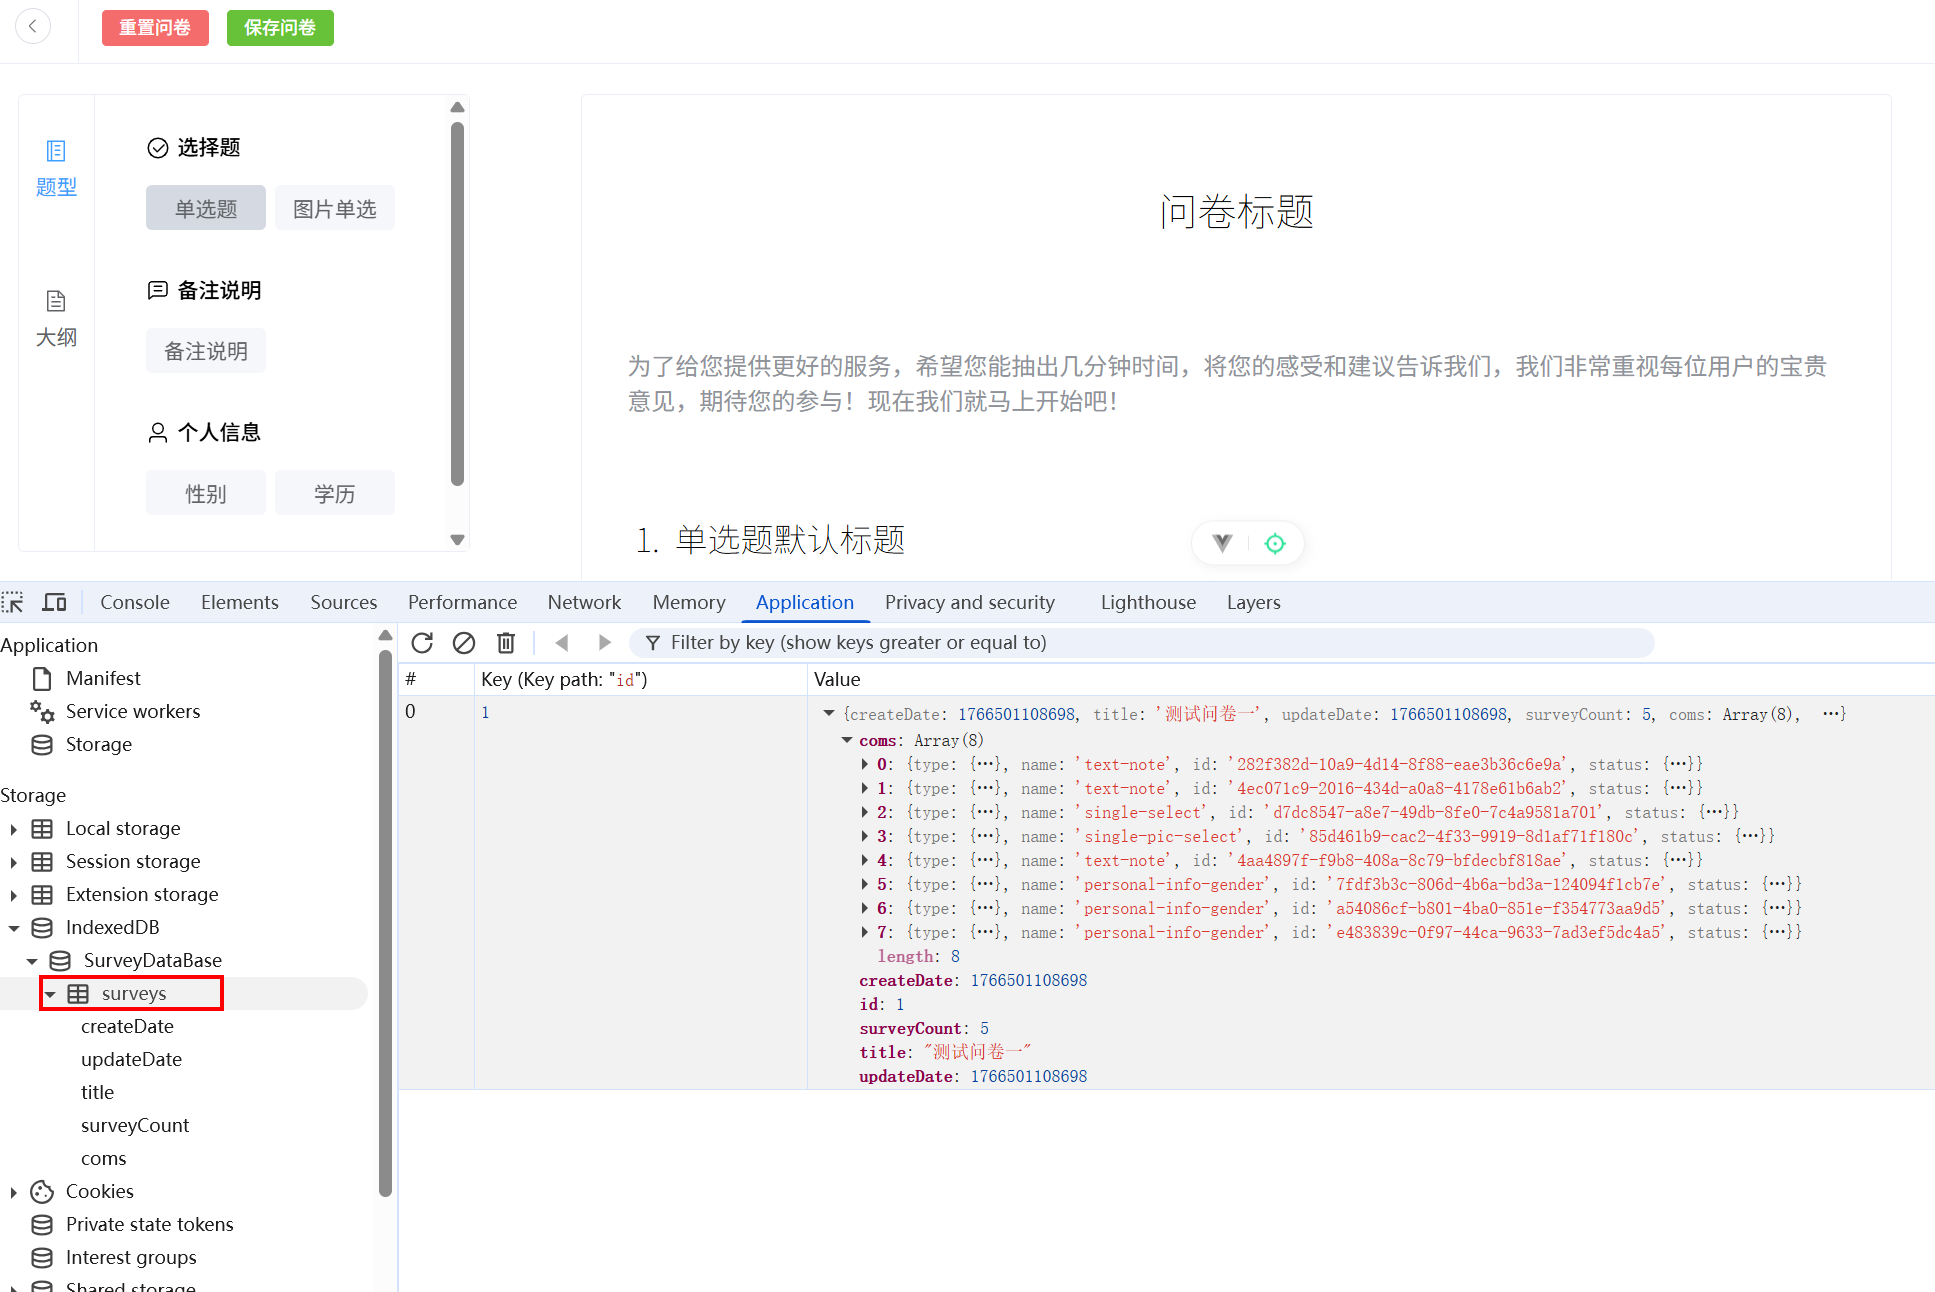Open the Console tab
The height and width of the screenshot is (1292, 1935).
(x=135, y=602)
